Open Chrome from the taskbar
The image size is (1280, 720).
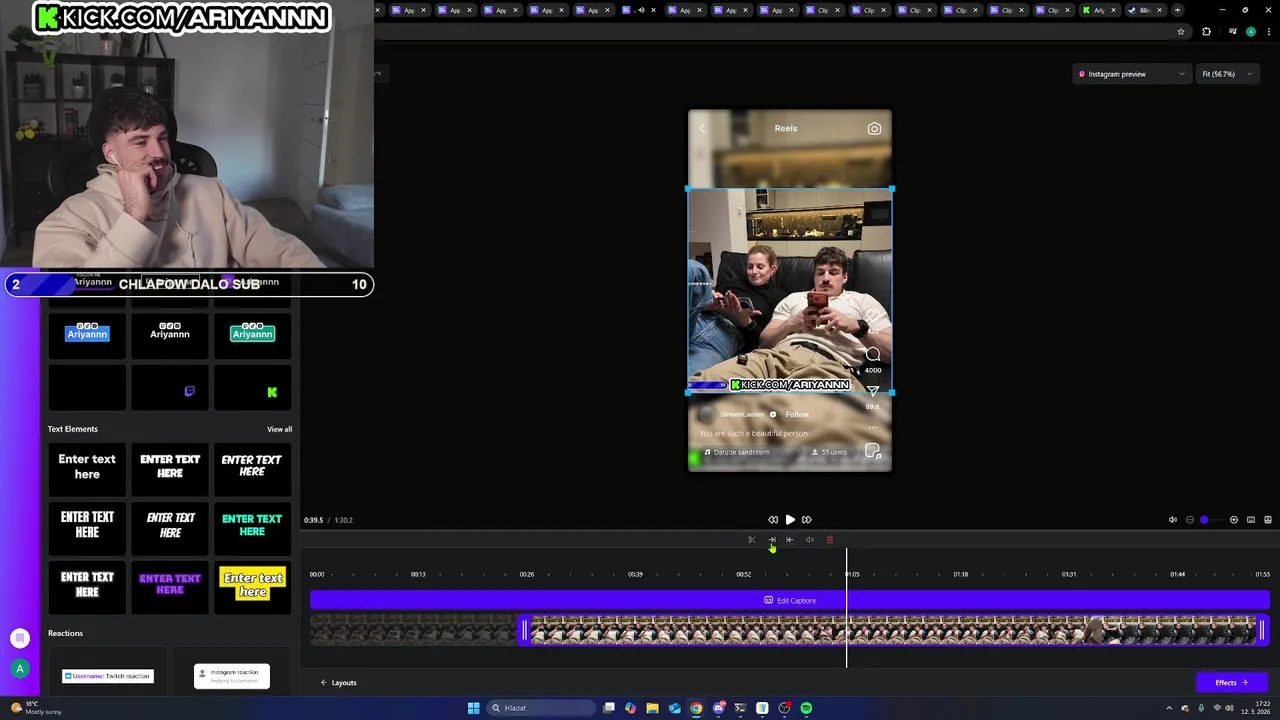click(x=696, y=708)
